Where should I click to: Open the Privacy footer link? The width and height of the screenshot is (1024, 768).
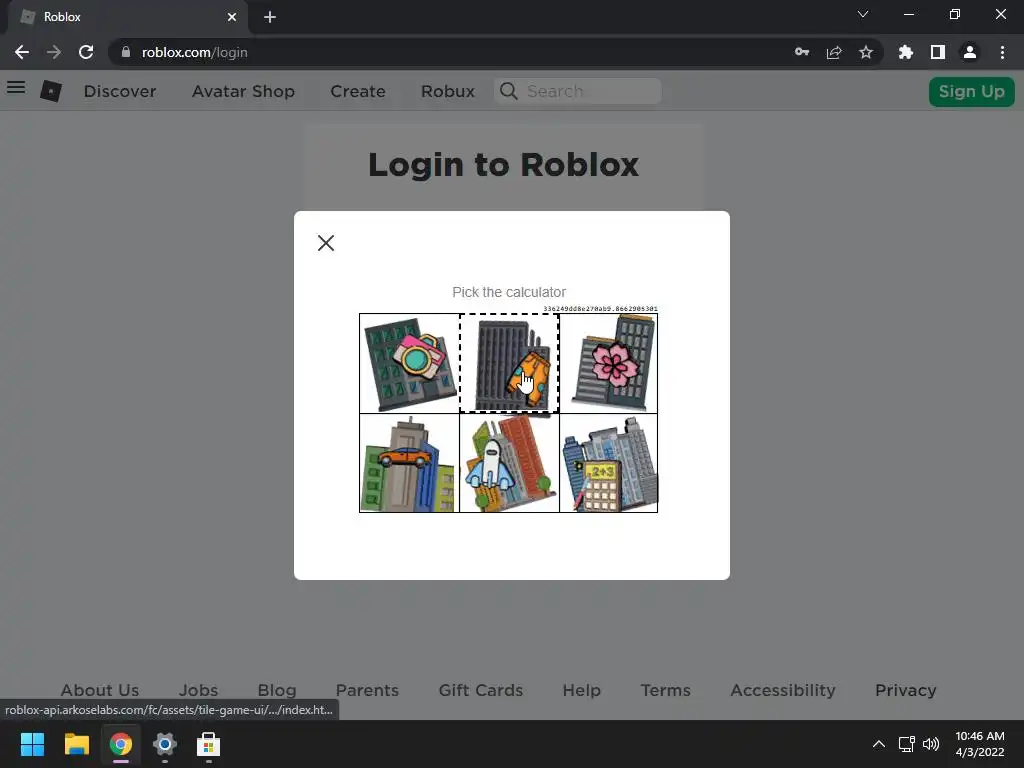(x=906, y=690)
